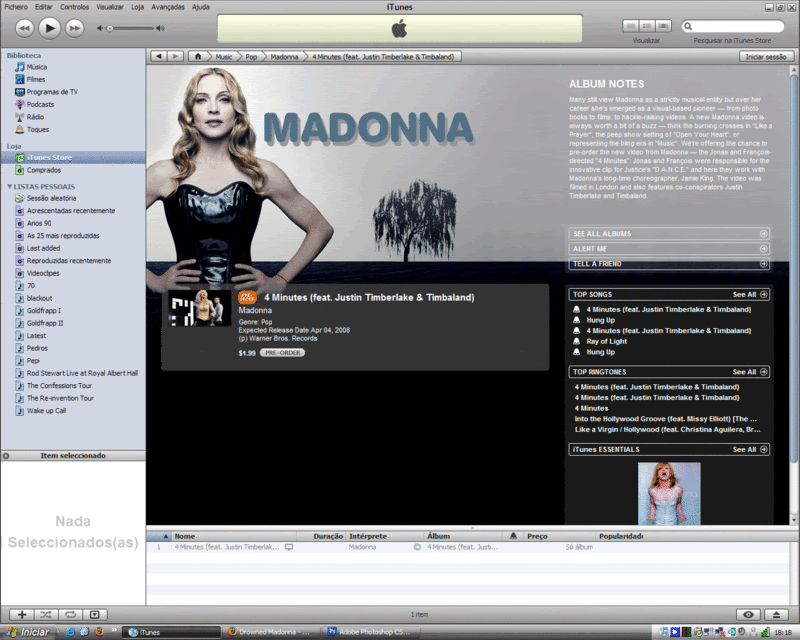The image size is (800, 640).
Task: Play the current track
Action: coord(49,28)
